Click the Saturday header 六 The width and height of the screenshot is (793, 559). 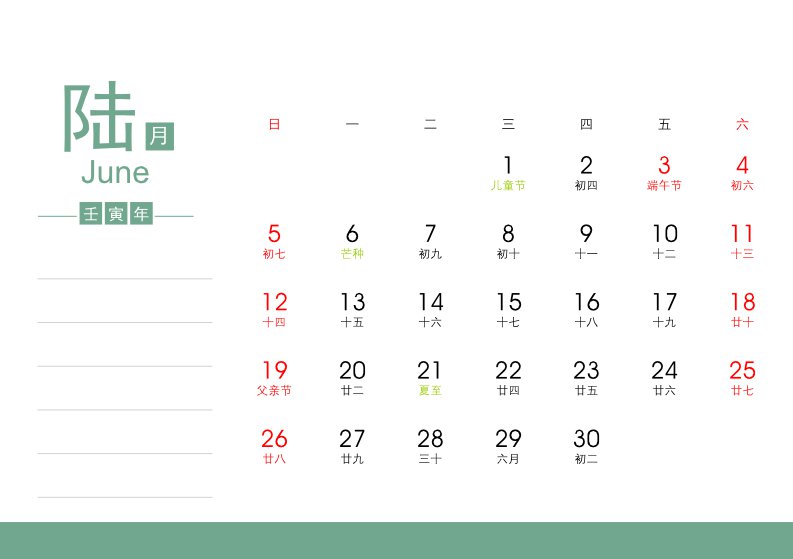pos(742,124)
